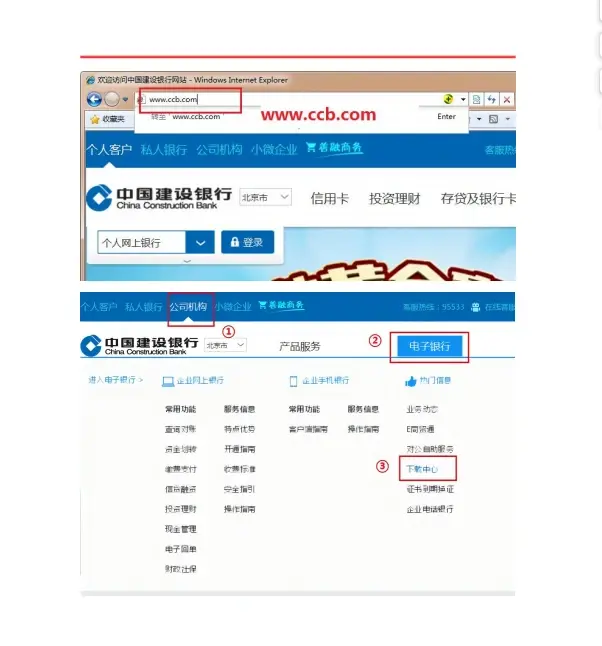This screenshot has height=646, width=602.
Task: Click the laptop icon beside 企业网上银行
Action: pos(168,382)
